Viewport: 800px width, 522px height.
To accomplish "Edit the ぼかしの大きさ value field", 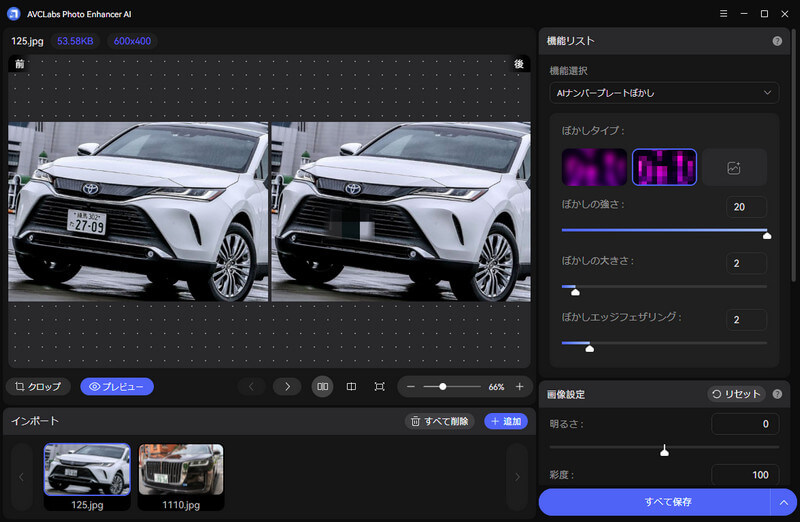I will pos(746,263).
